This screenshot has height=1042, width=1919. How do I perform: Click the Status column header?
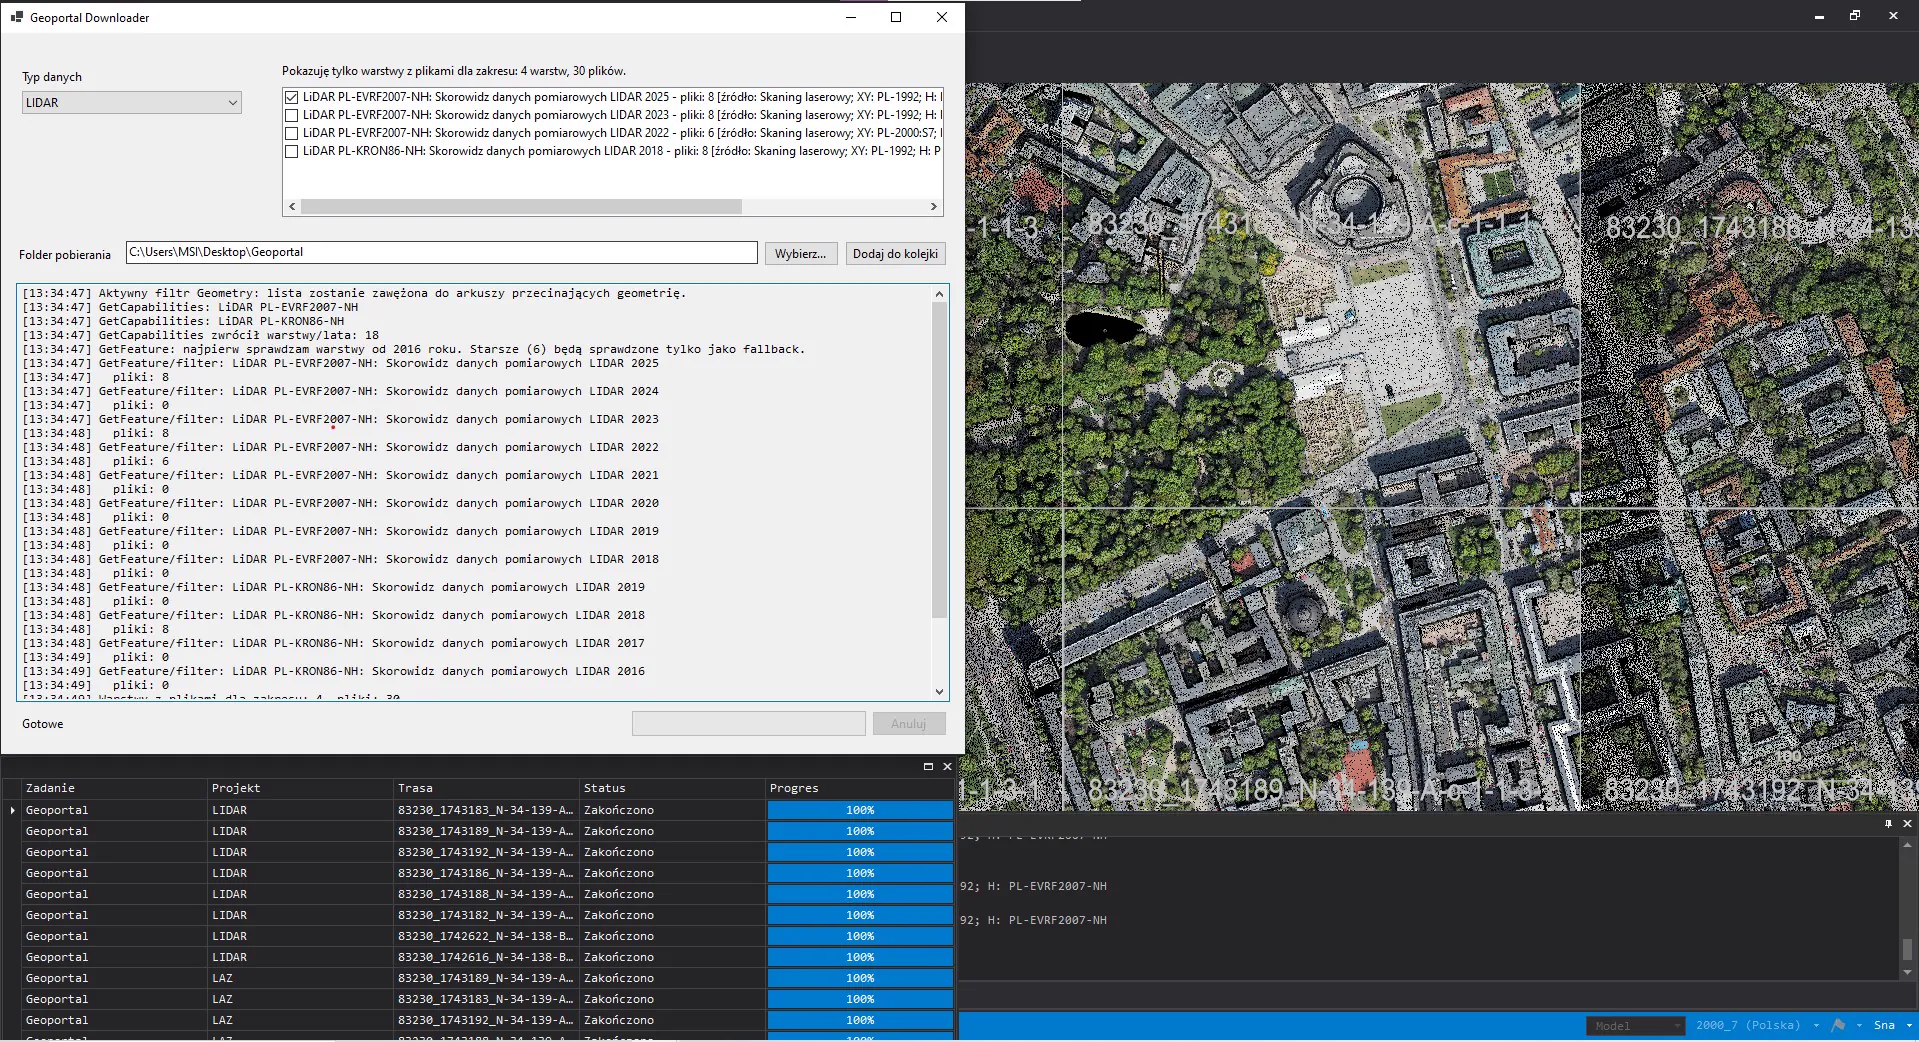pyautogui.click(x=672, y=788)
